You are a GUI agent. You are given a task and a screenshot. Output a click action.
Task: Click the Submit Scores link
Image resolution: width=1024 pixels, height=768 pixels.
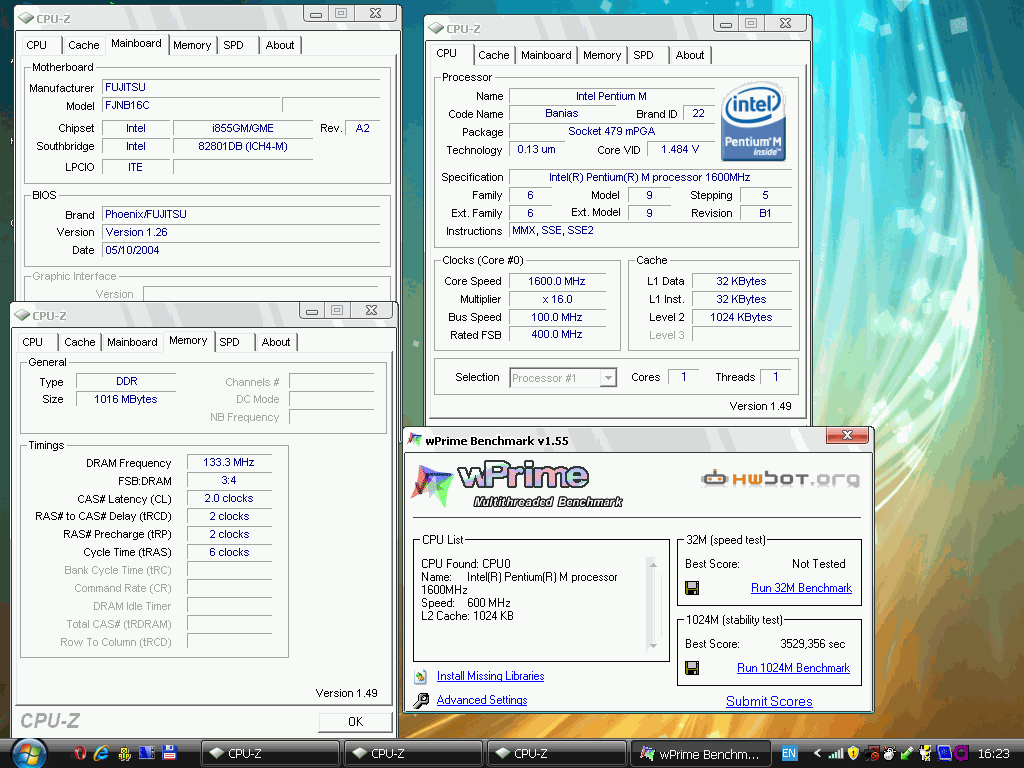coord(769,701)
